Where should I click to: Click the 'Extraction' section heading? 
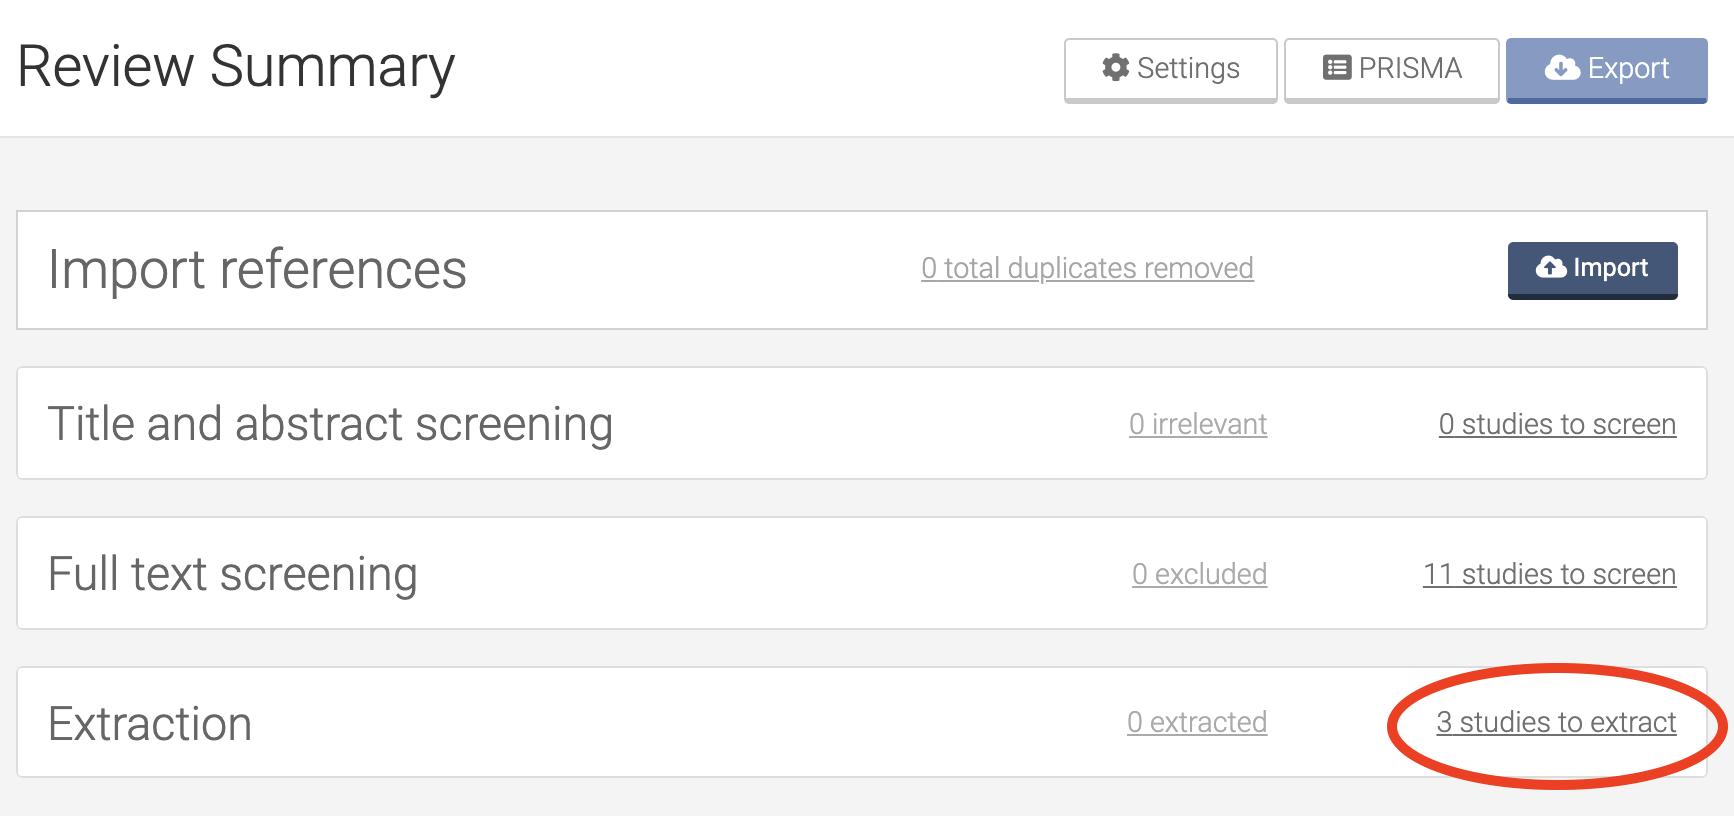[x=150, y=724]
